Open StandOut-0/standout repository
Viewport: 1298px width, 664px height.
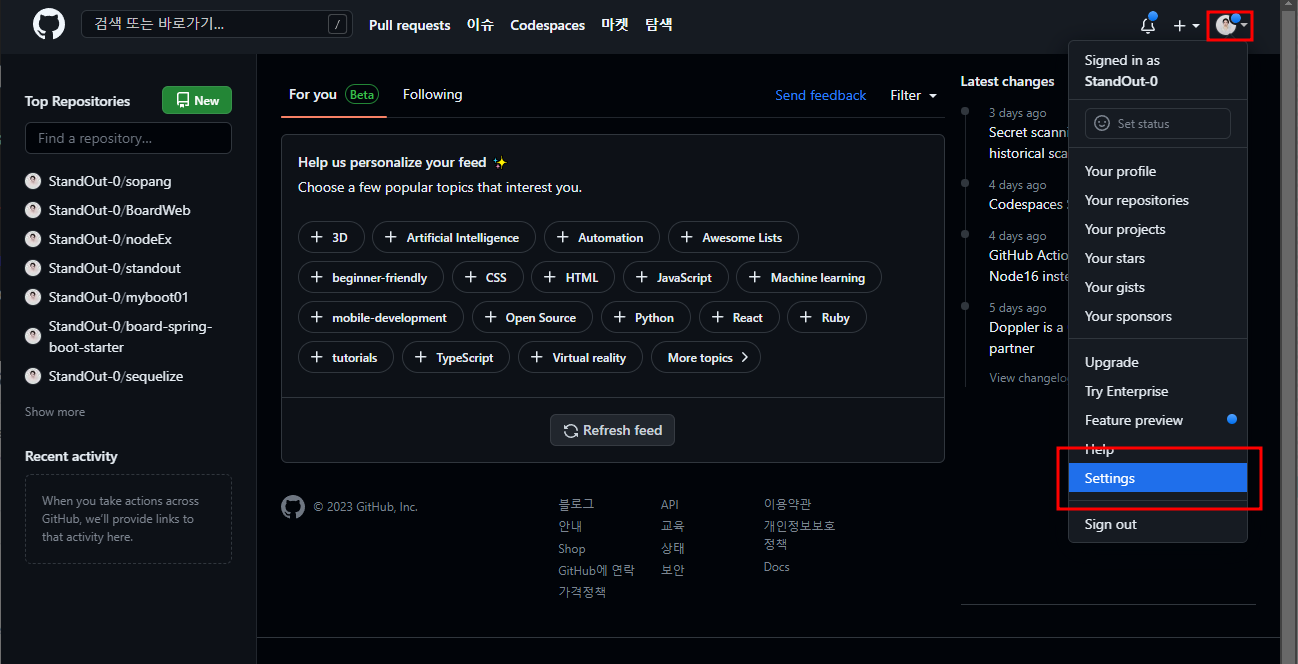pos(115,268)
